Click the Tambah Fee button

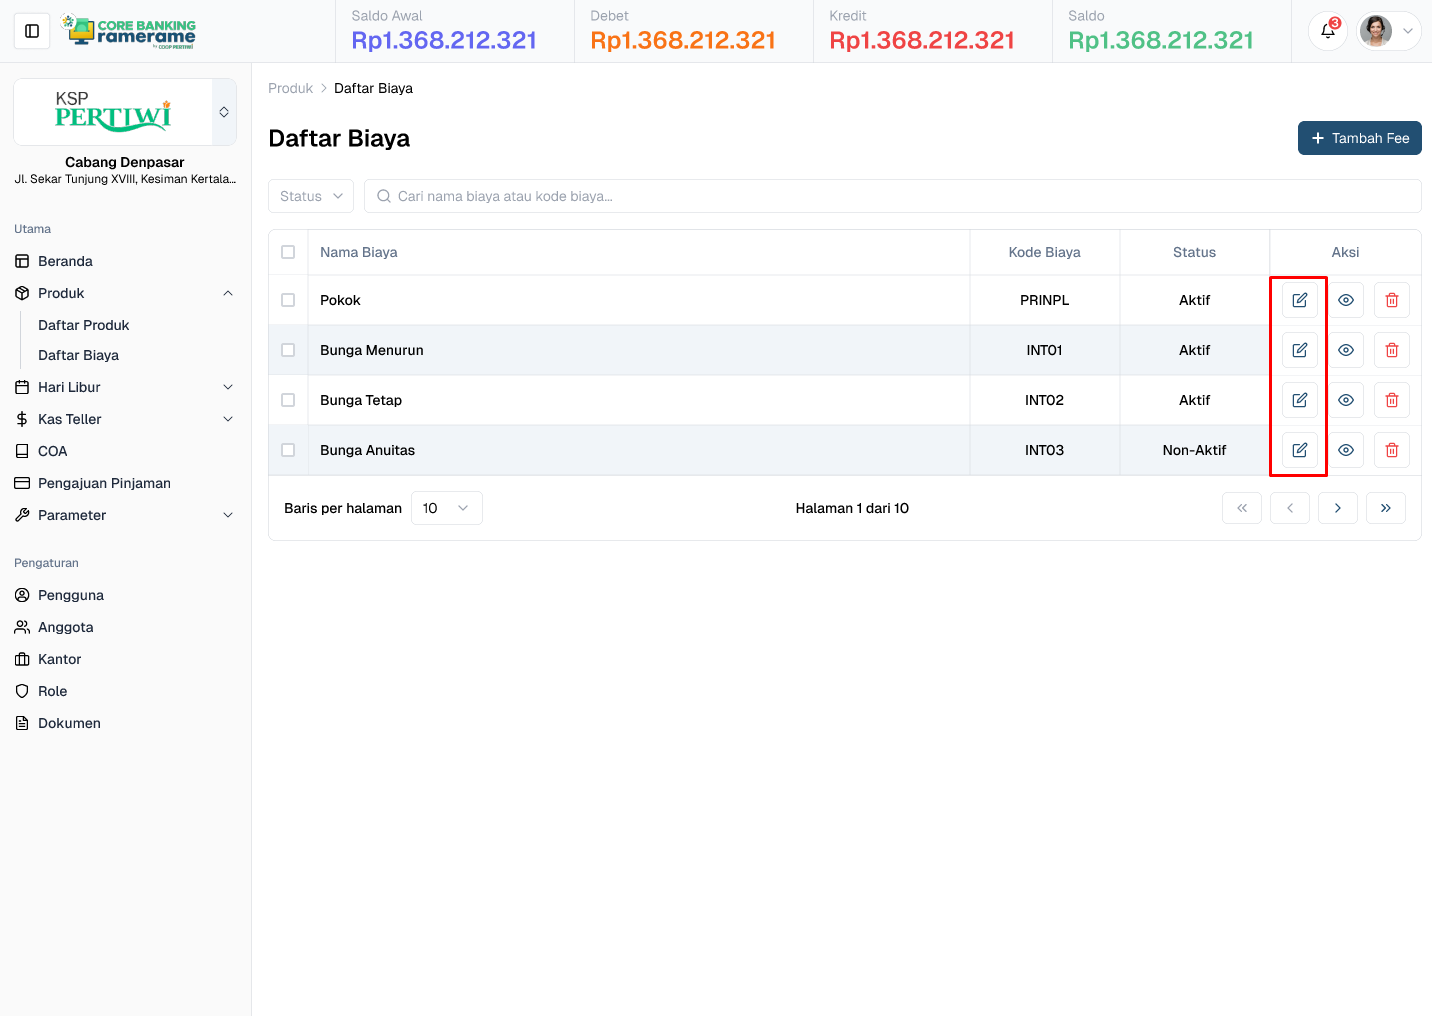point(1359,137)
